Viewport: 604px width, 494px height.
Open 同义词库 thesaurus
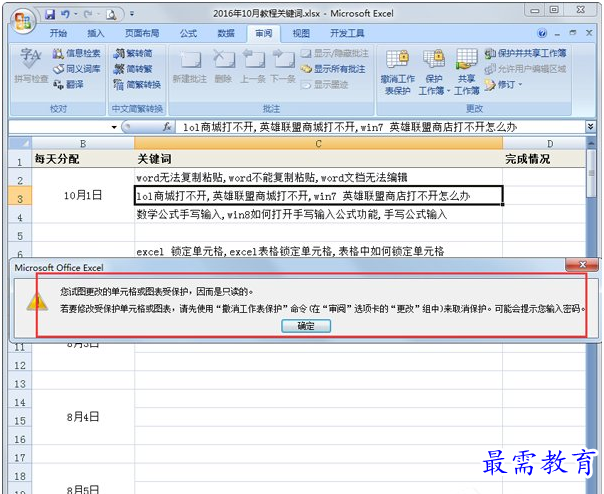tap(77, 69)
